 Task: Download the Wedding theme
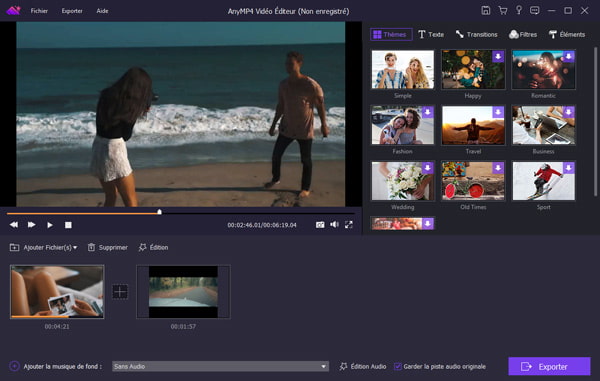pyautogui.click(x=427, y=168)
